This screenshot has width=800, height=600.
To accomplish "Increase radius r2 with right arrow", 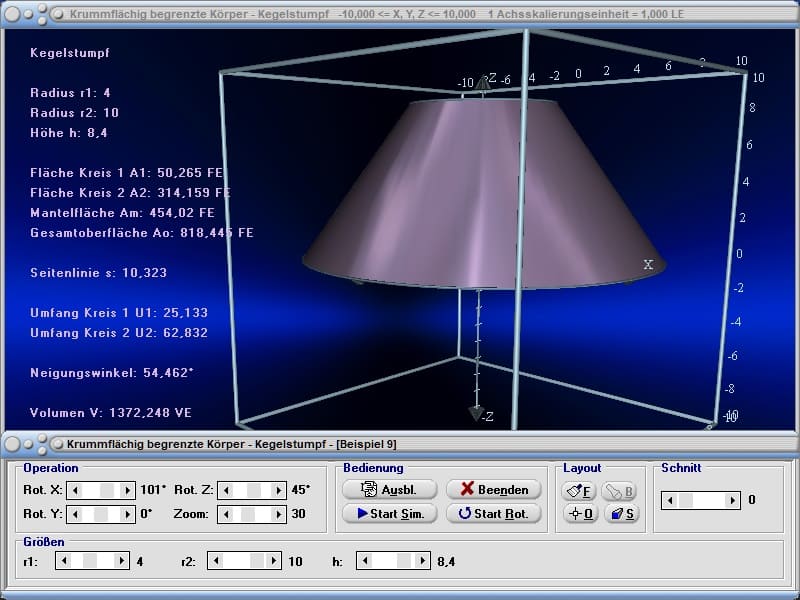I will [273, 561].
